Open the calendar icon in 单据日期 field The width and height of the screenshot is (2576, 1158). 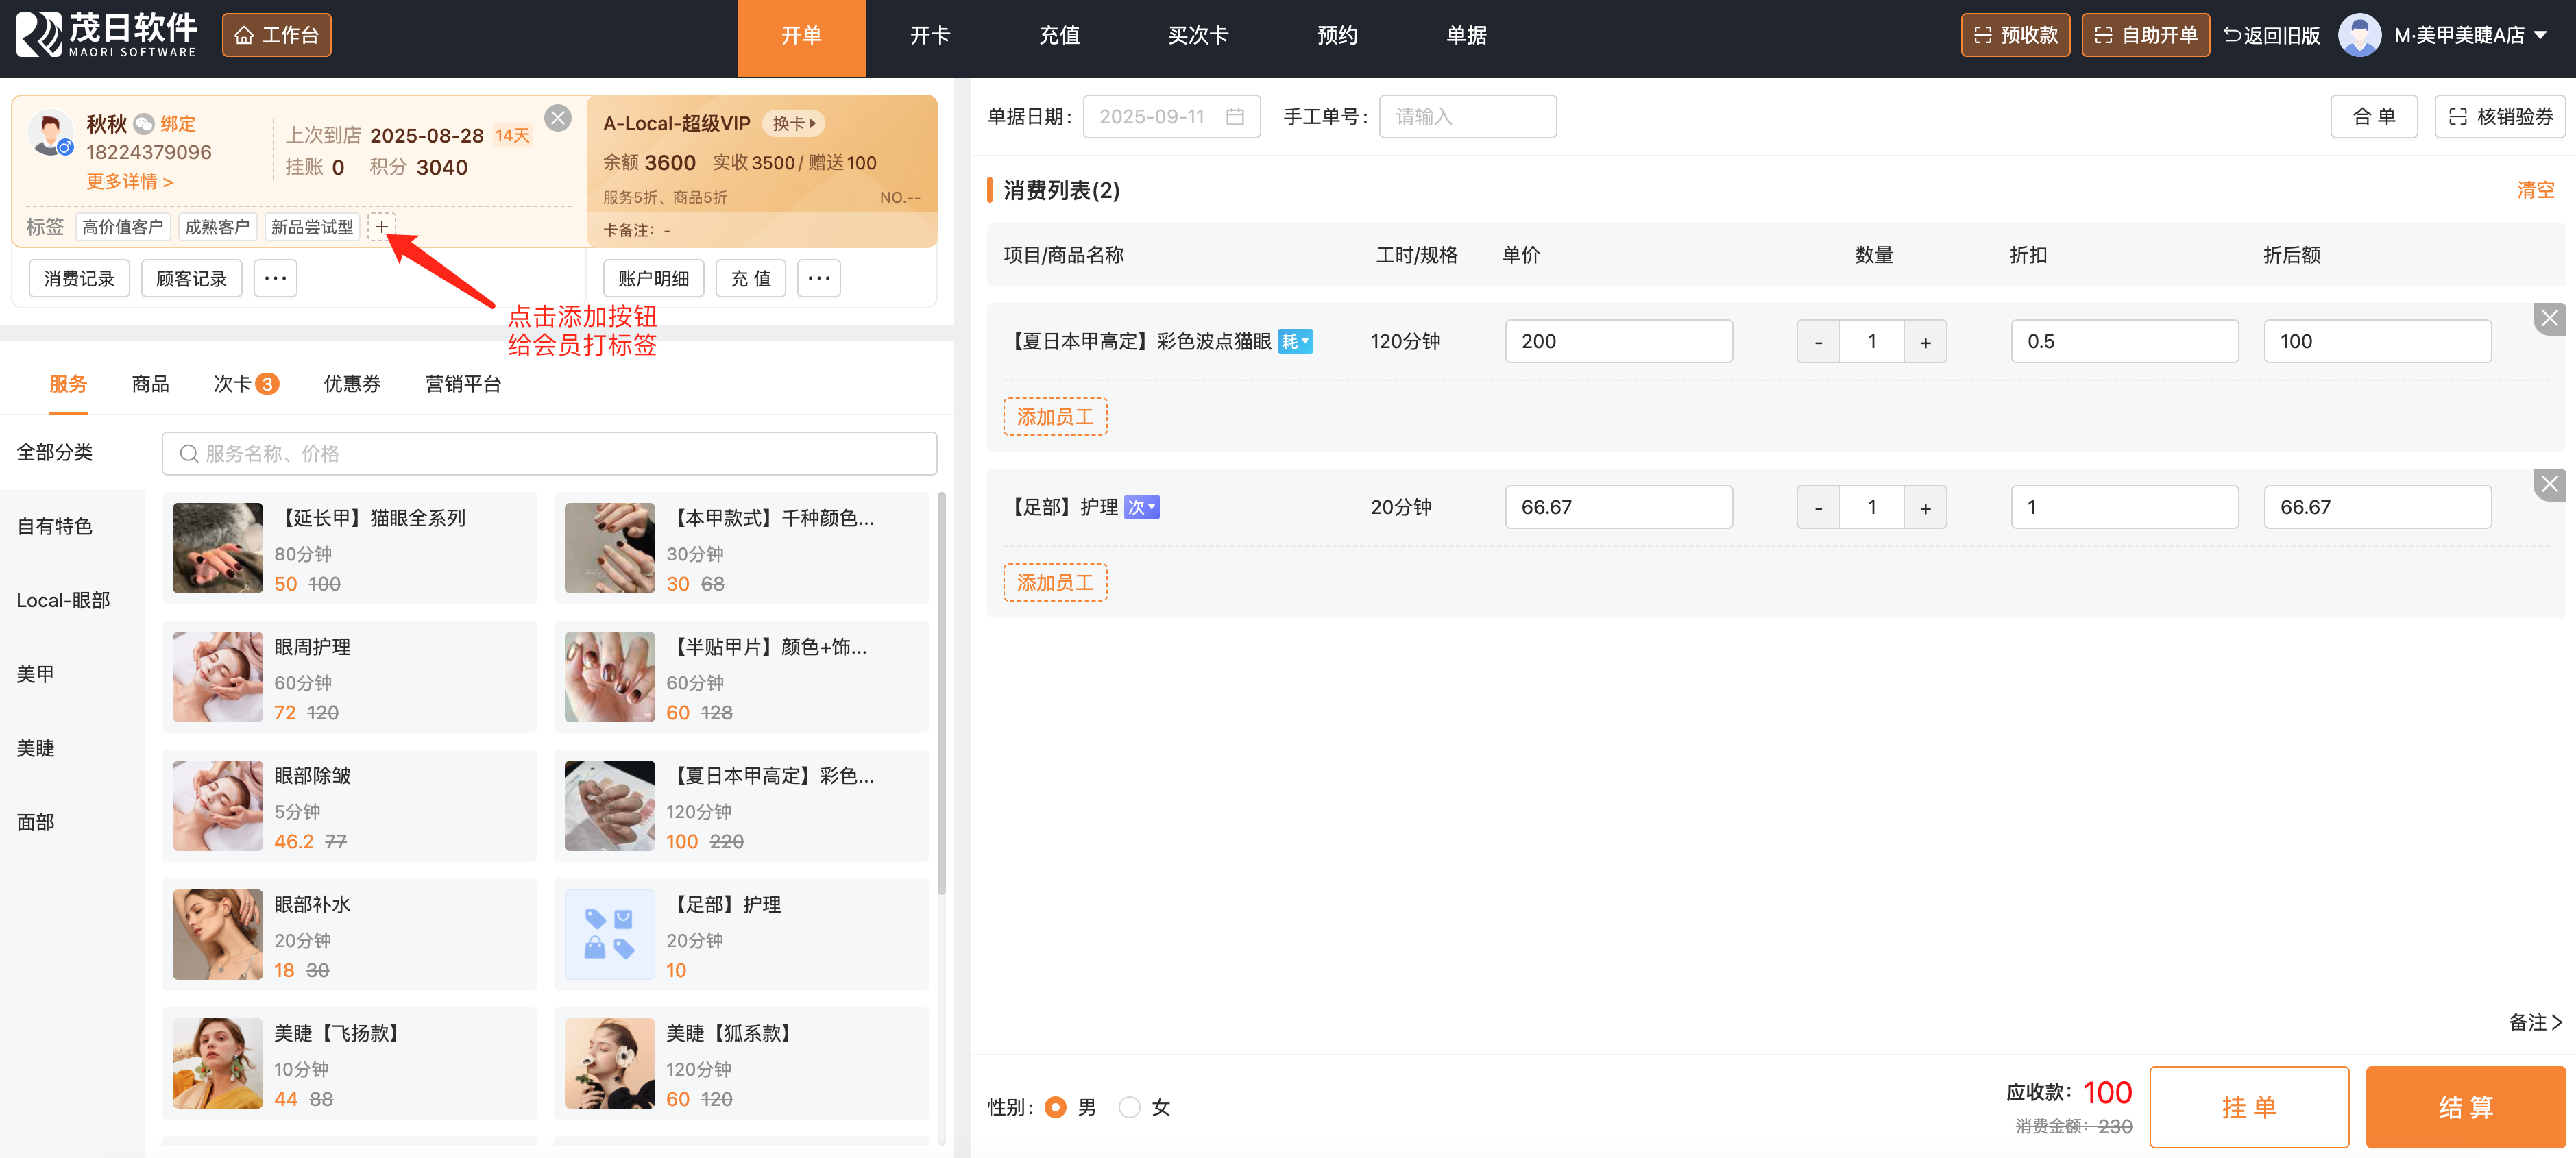1235,117
